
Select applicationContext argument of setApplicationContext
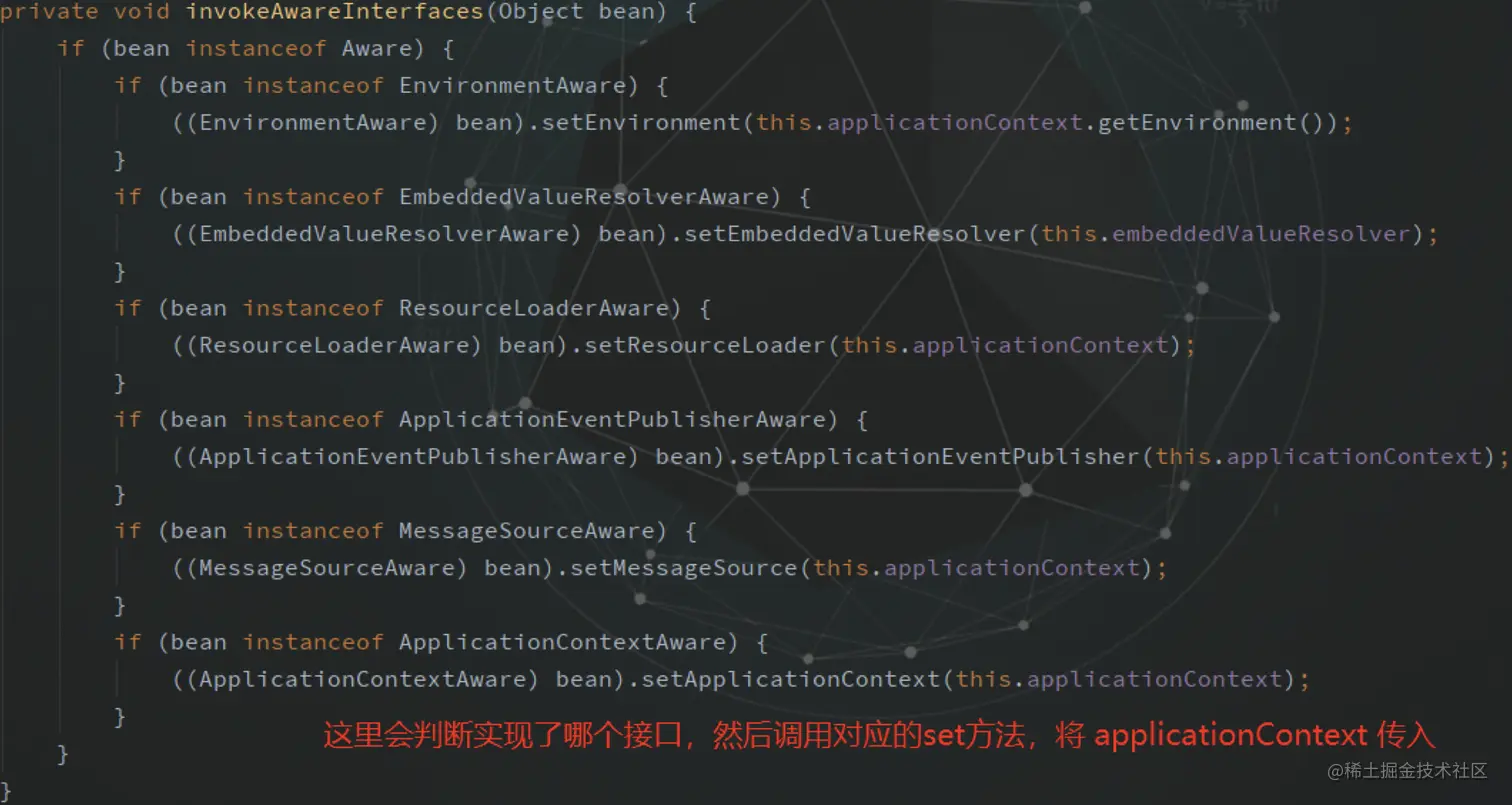pos(1155,678)
